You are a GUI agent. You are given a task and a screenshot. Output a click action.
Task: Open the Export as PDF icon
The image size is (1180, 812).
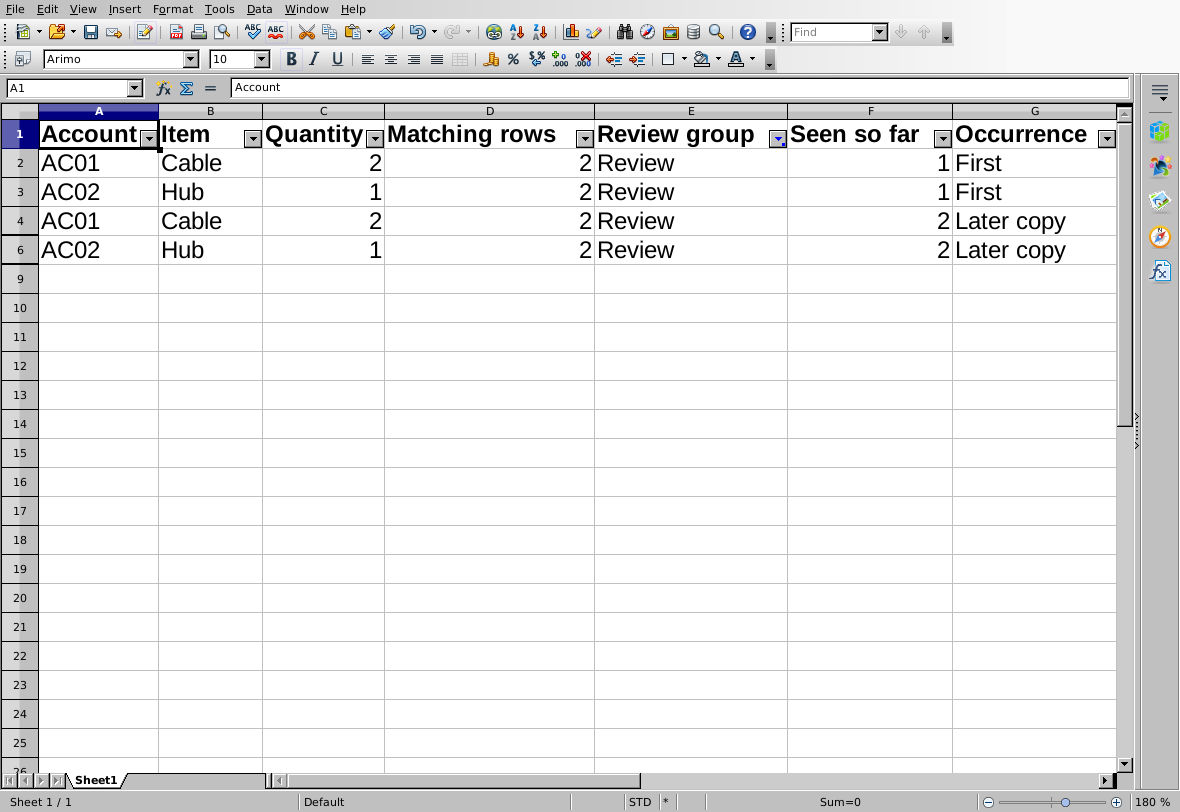coord(176,32)
